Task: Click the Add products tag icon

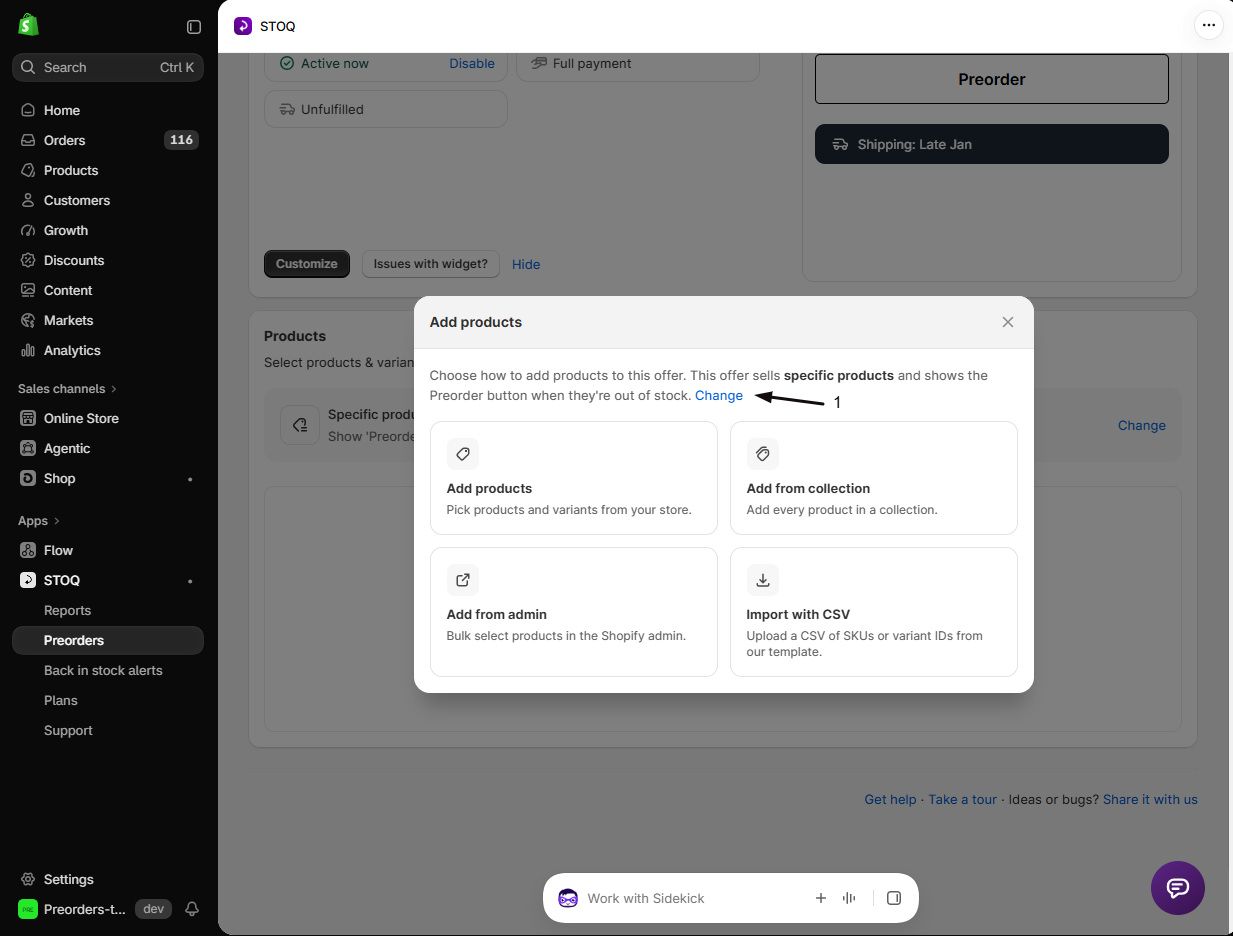Action: (462, 454)
